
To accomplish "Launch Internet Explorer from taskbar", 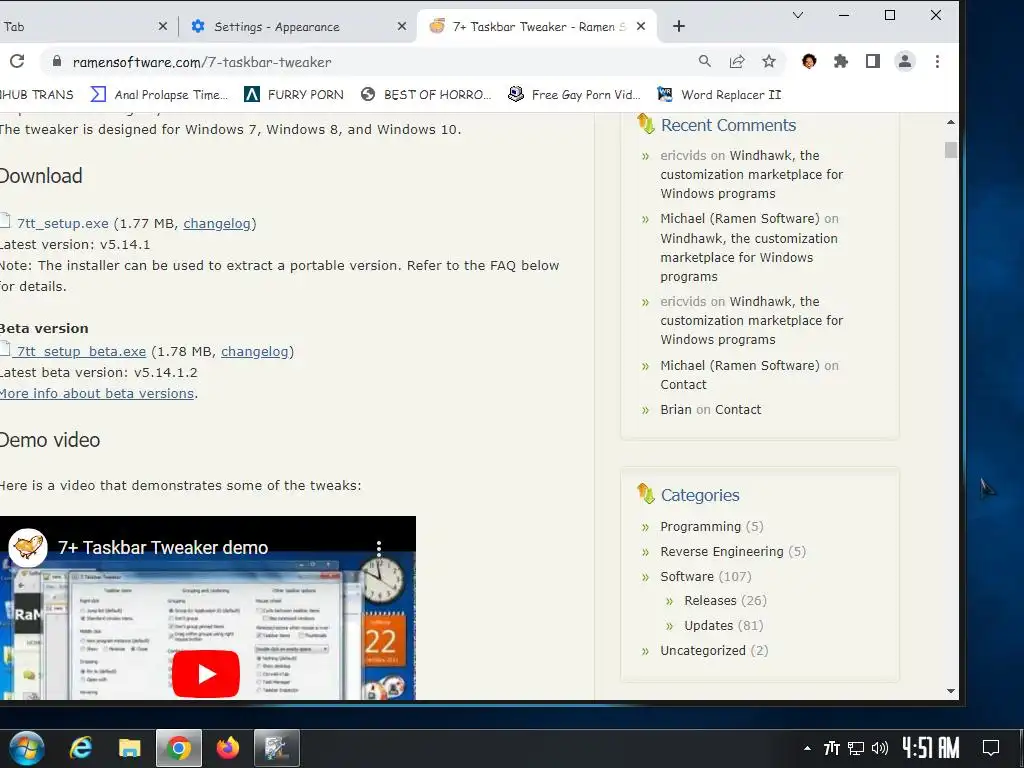I will (x=81, y=748).
